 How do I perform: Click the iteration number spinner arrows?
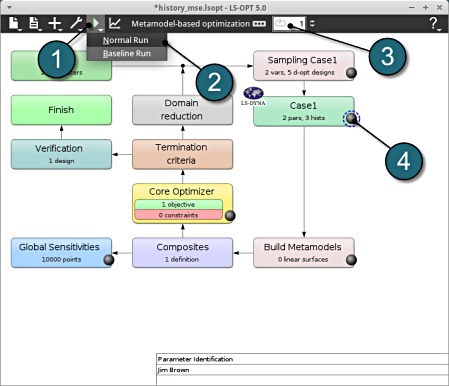(x=312, y=24)
